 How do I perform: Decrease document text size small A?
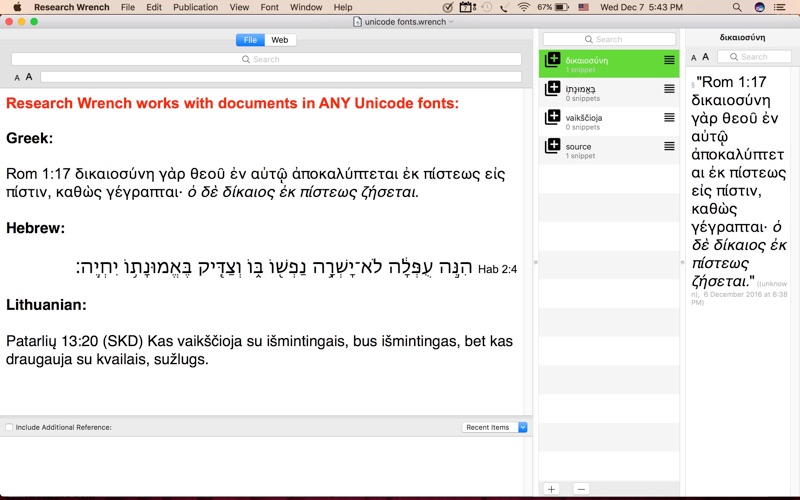(x=17, y=78)
